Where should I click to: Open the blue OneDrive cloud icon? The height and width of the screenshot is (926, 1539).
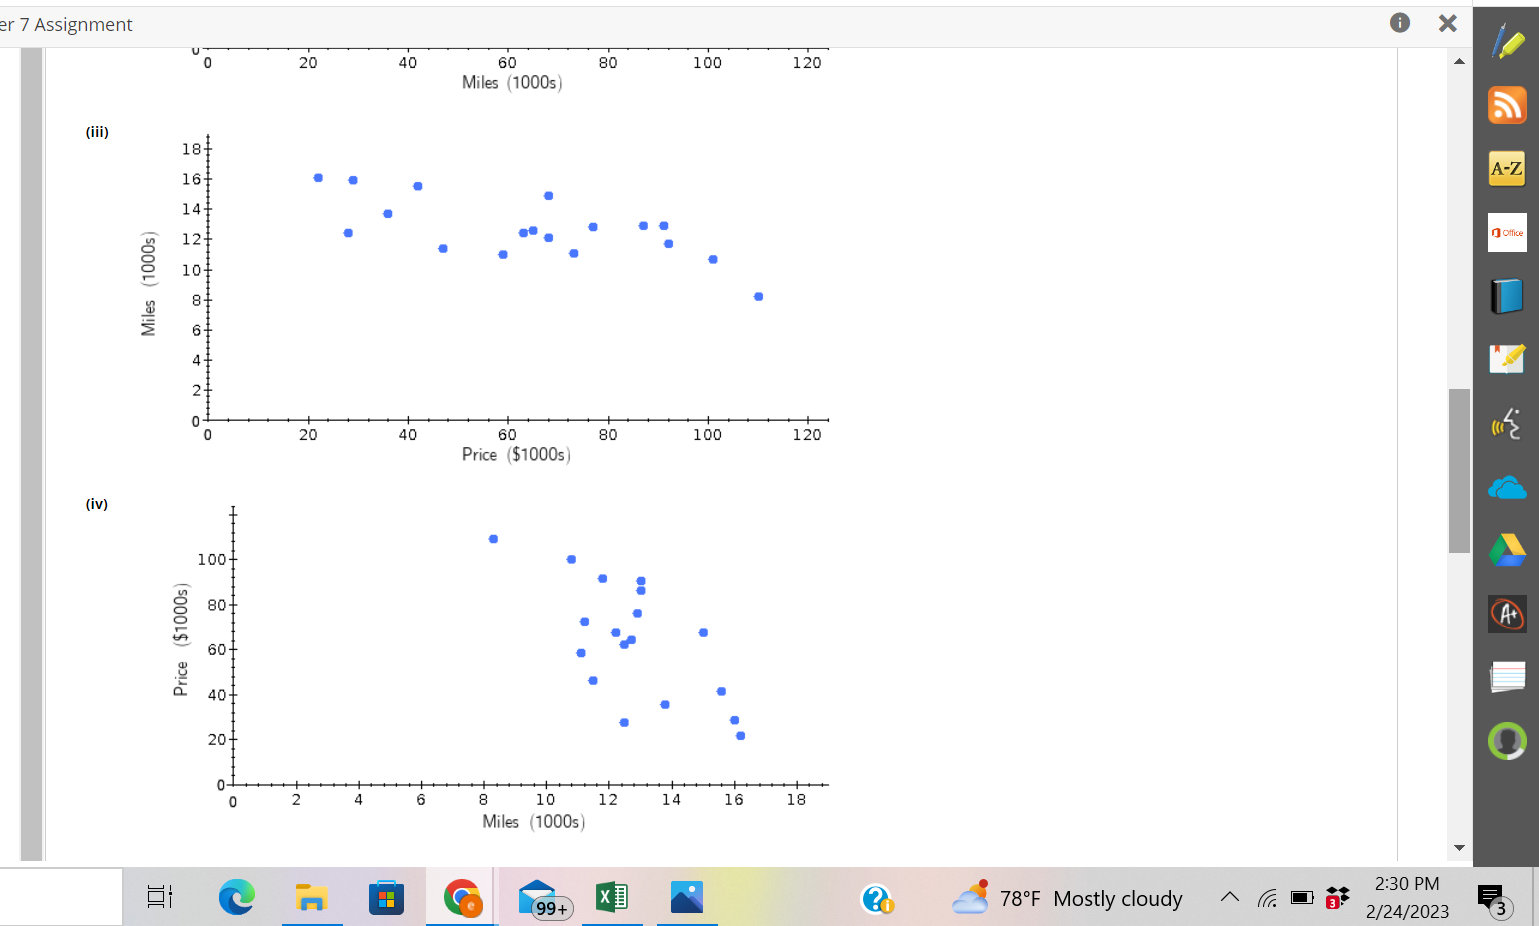[x=1507, y=487]
